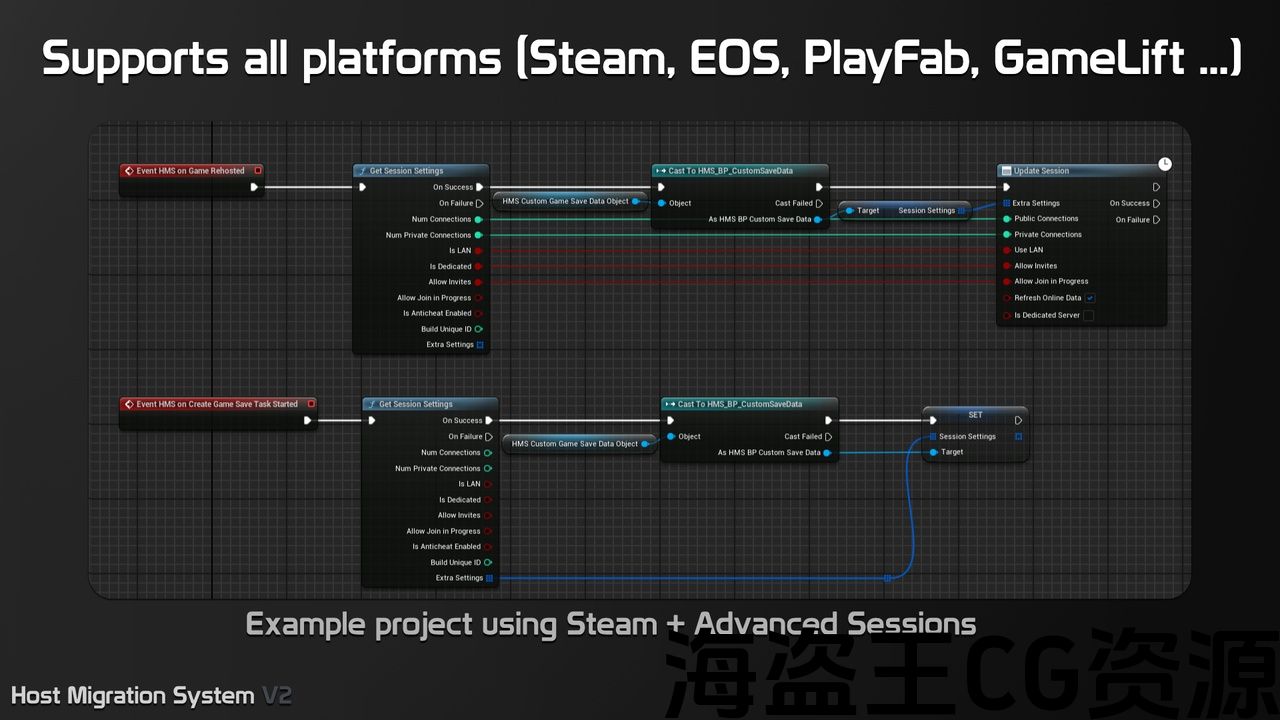Click the Use LAN input pin on Update Session

[1006, 250]
